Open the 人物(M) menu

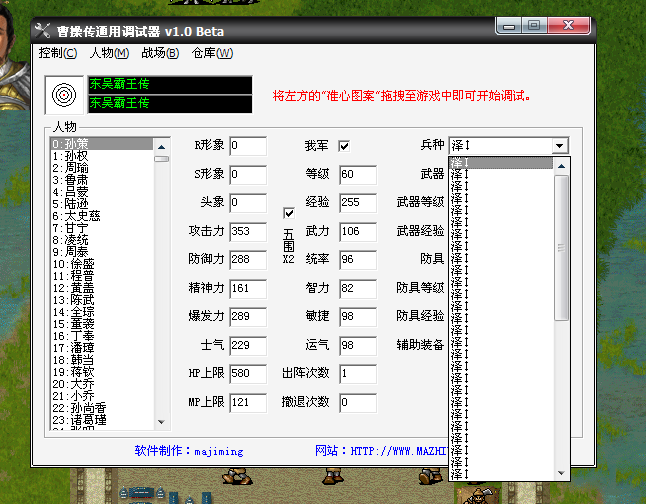point(109,53)
